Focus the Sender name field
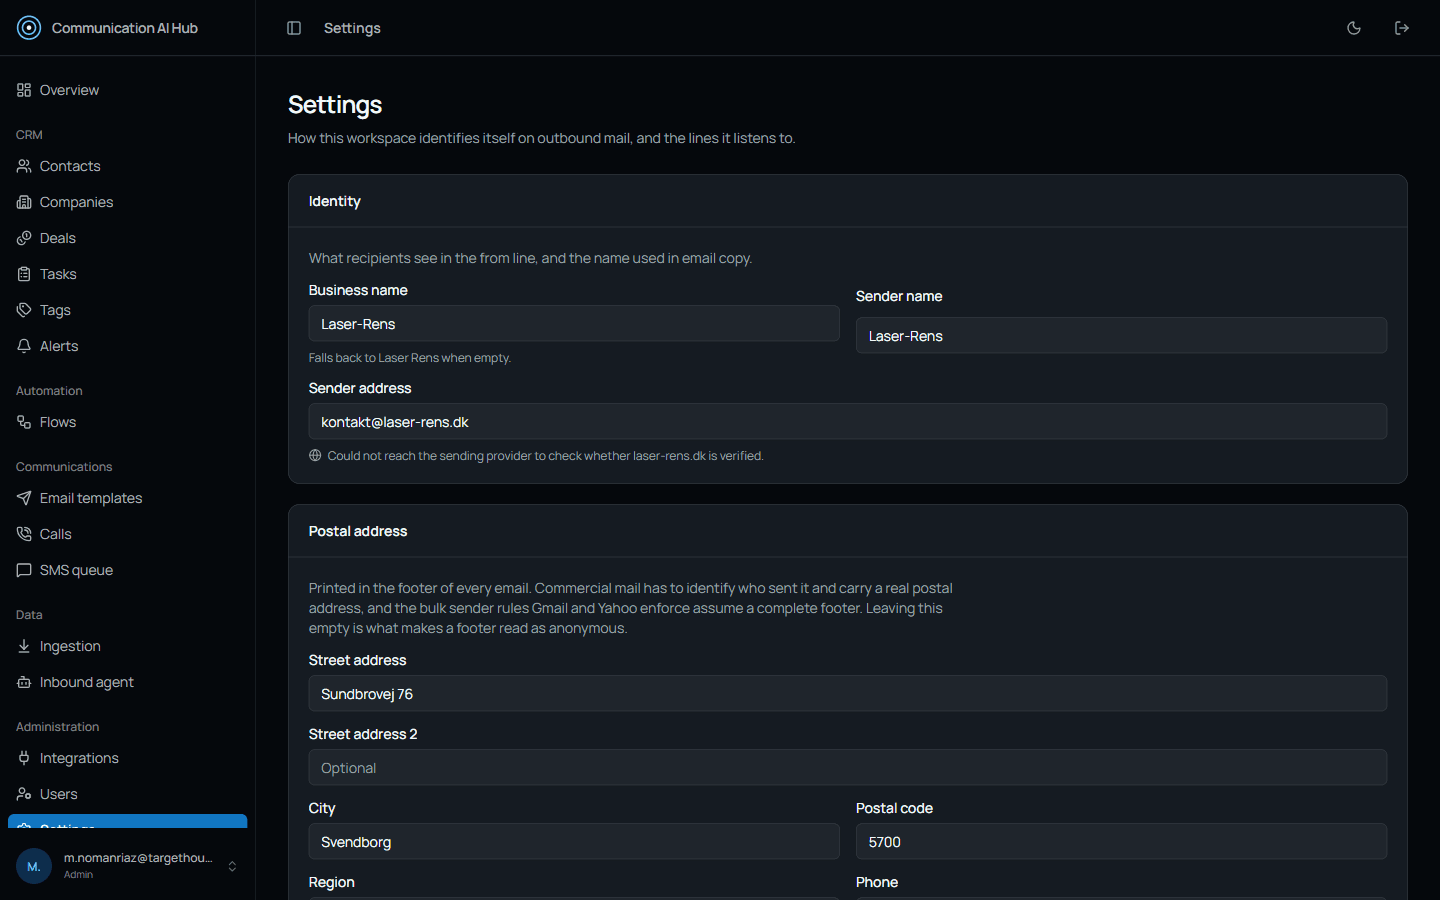This screenshot has height=900, width=1440. (1121, 336)
